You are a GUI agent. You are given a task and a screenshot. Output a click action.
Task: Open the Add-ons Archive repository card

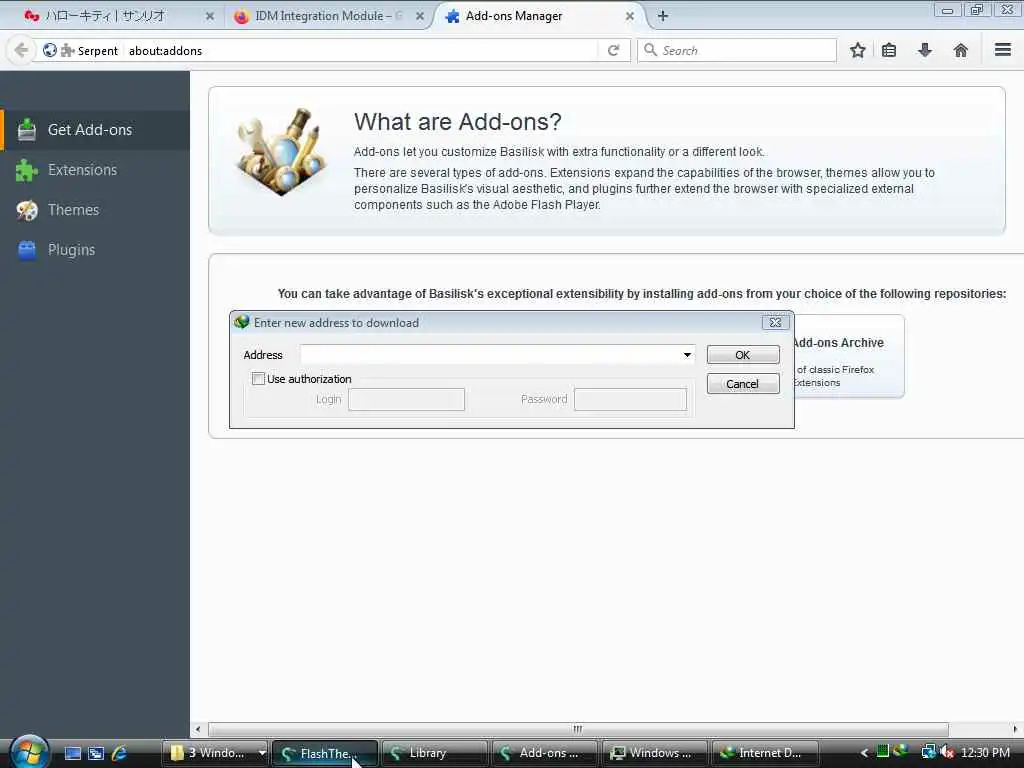[849, 356]
